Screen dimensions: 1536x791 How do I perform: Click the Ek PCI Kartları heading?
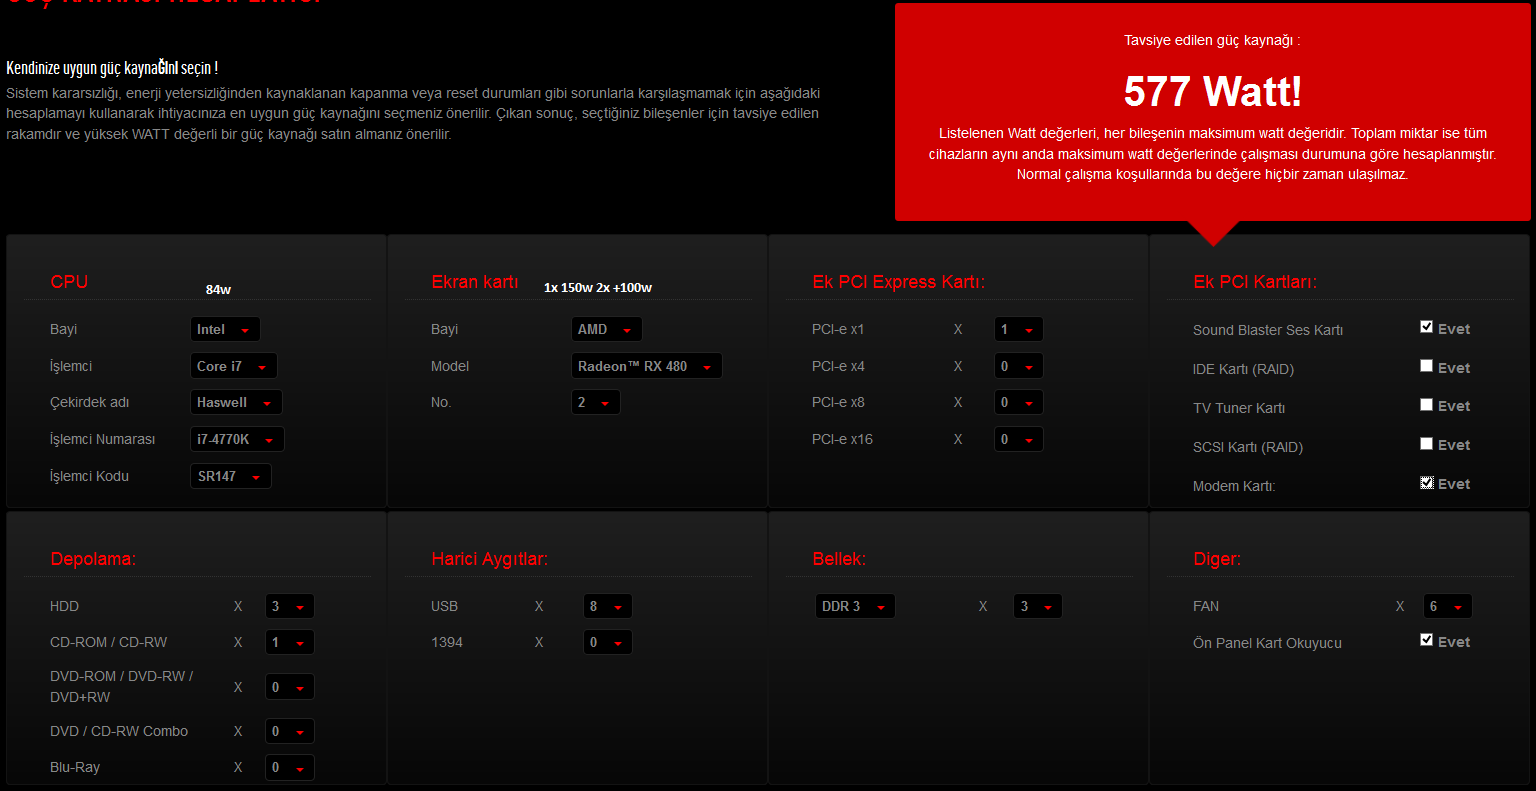[1255, 282]
